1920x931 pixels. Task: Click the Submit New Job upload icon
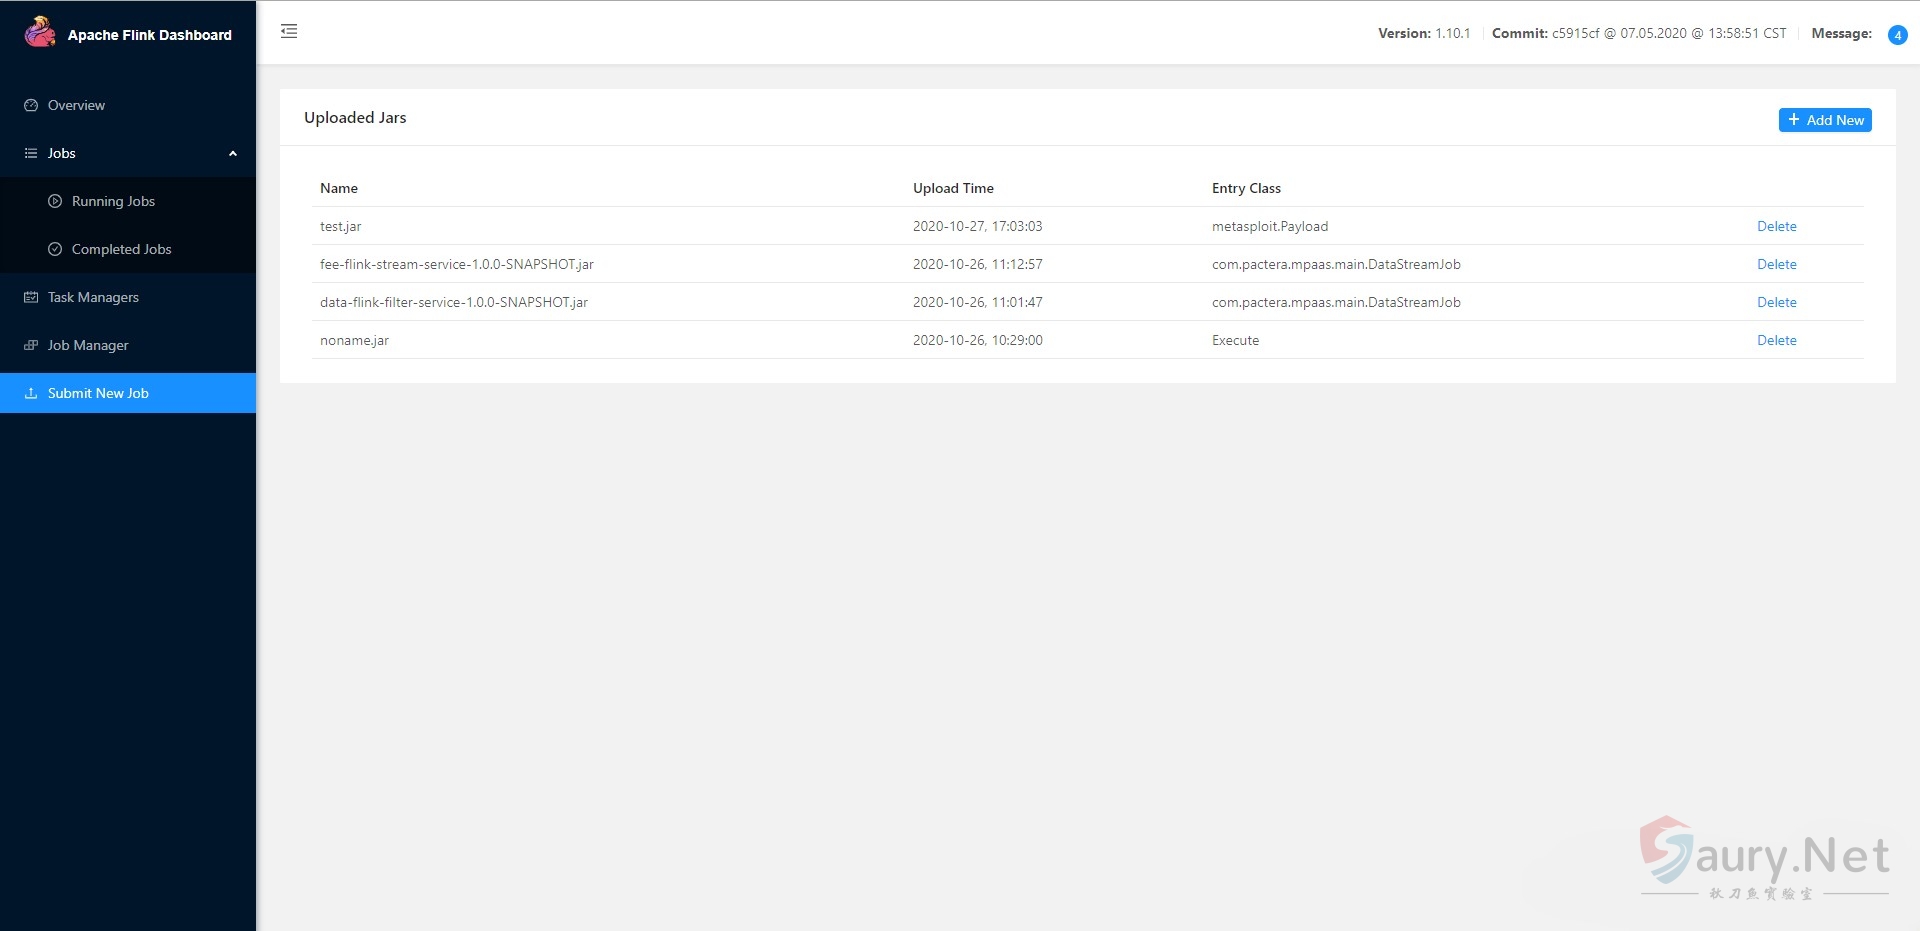31,393
